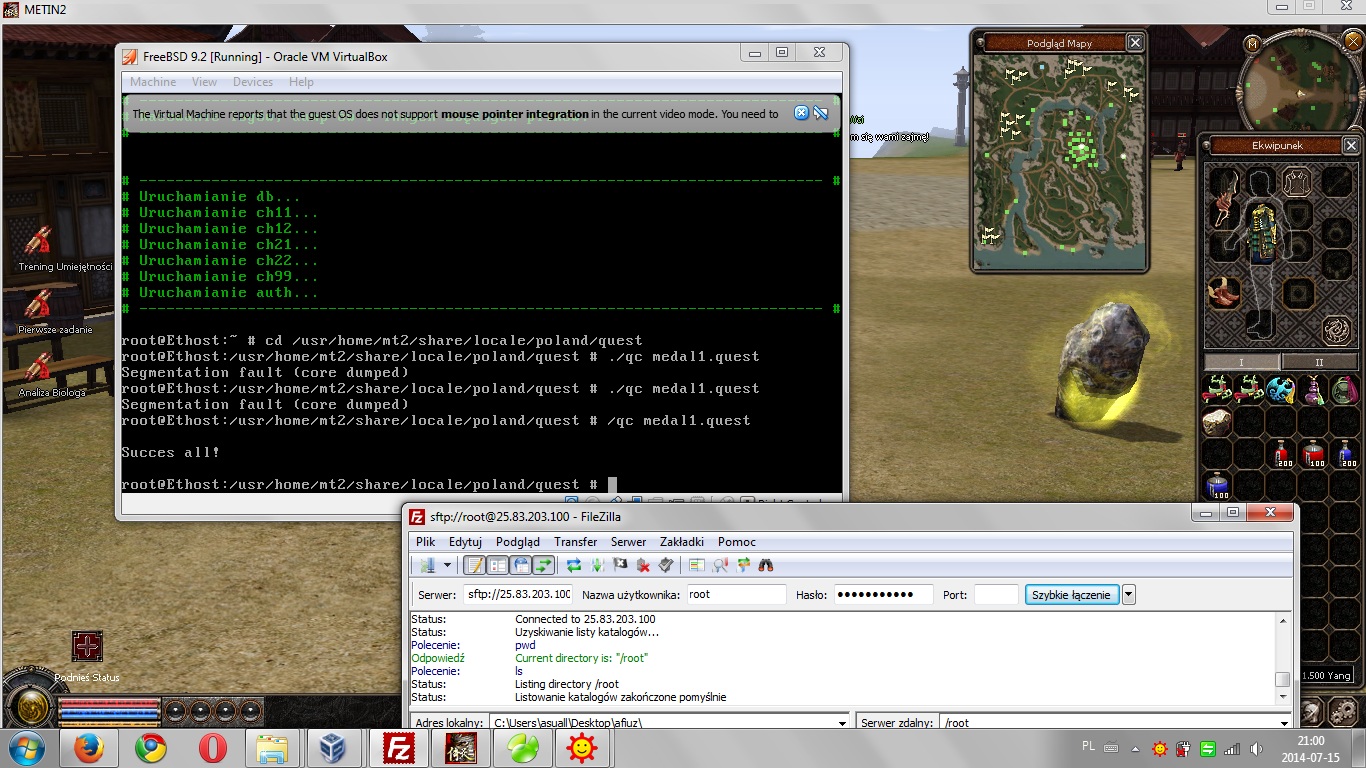Screen dimensions: 1366x768
Task: Click the dragon emblem equipment button
Action: 1337,329
